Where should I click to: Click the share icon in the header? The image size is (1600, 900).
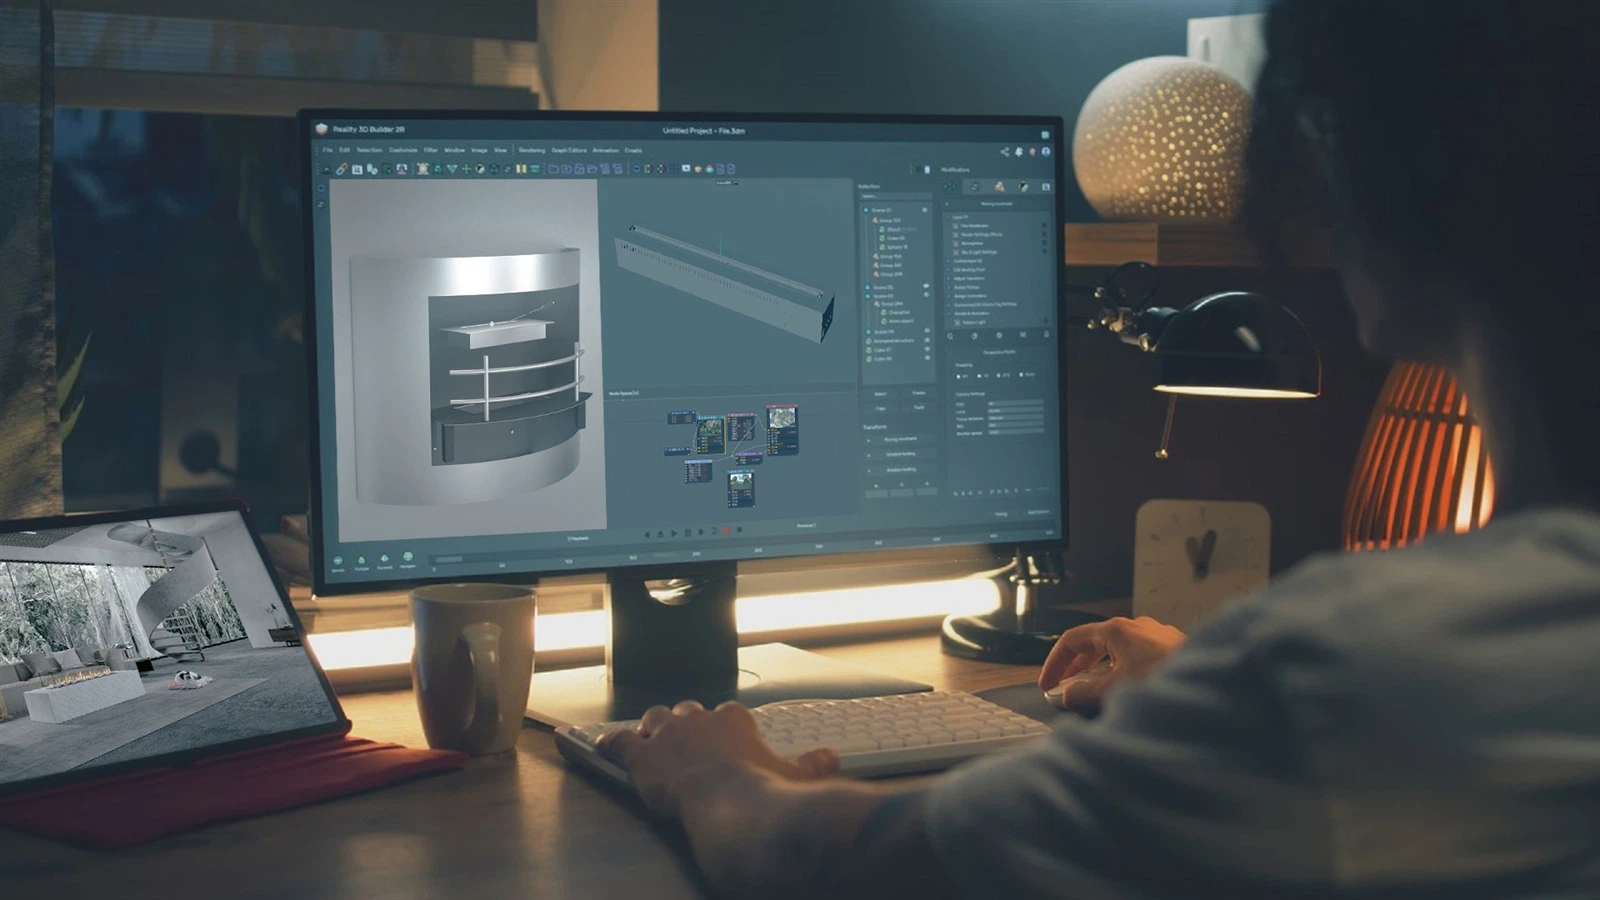coord(1004,152)
